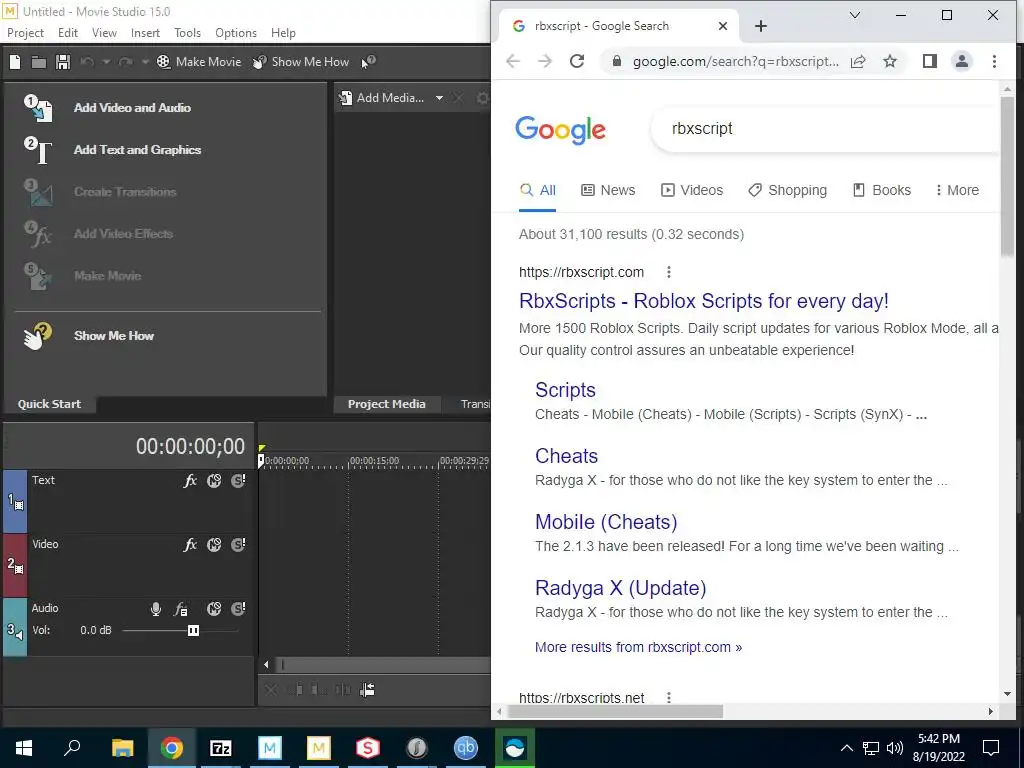1024x768 pixels.
Task: Solo the Text track
Action: tap(238, 481)
